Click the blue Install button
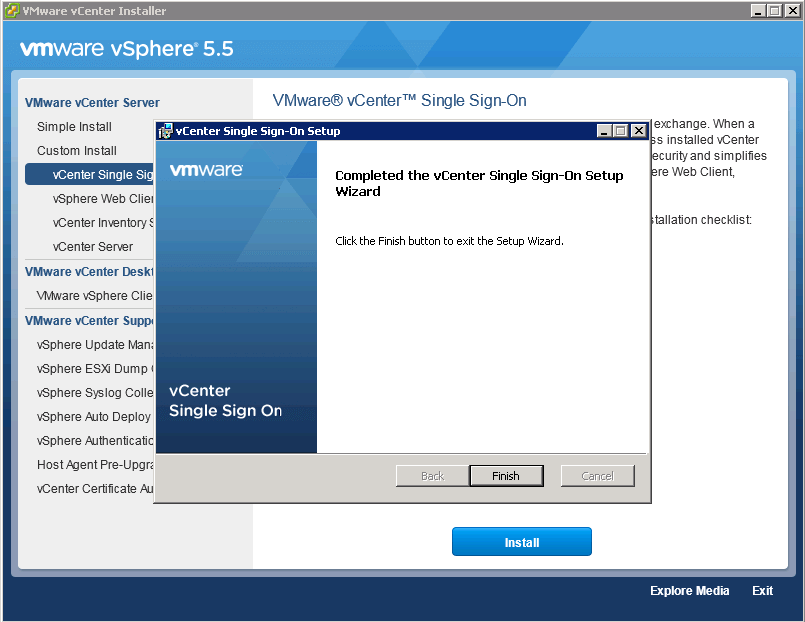This screenshot has height=622, width=805. tap(522, 541)
